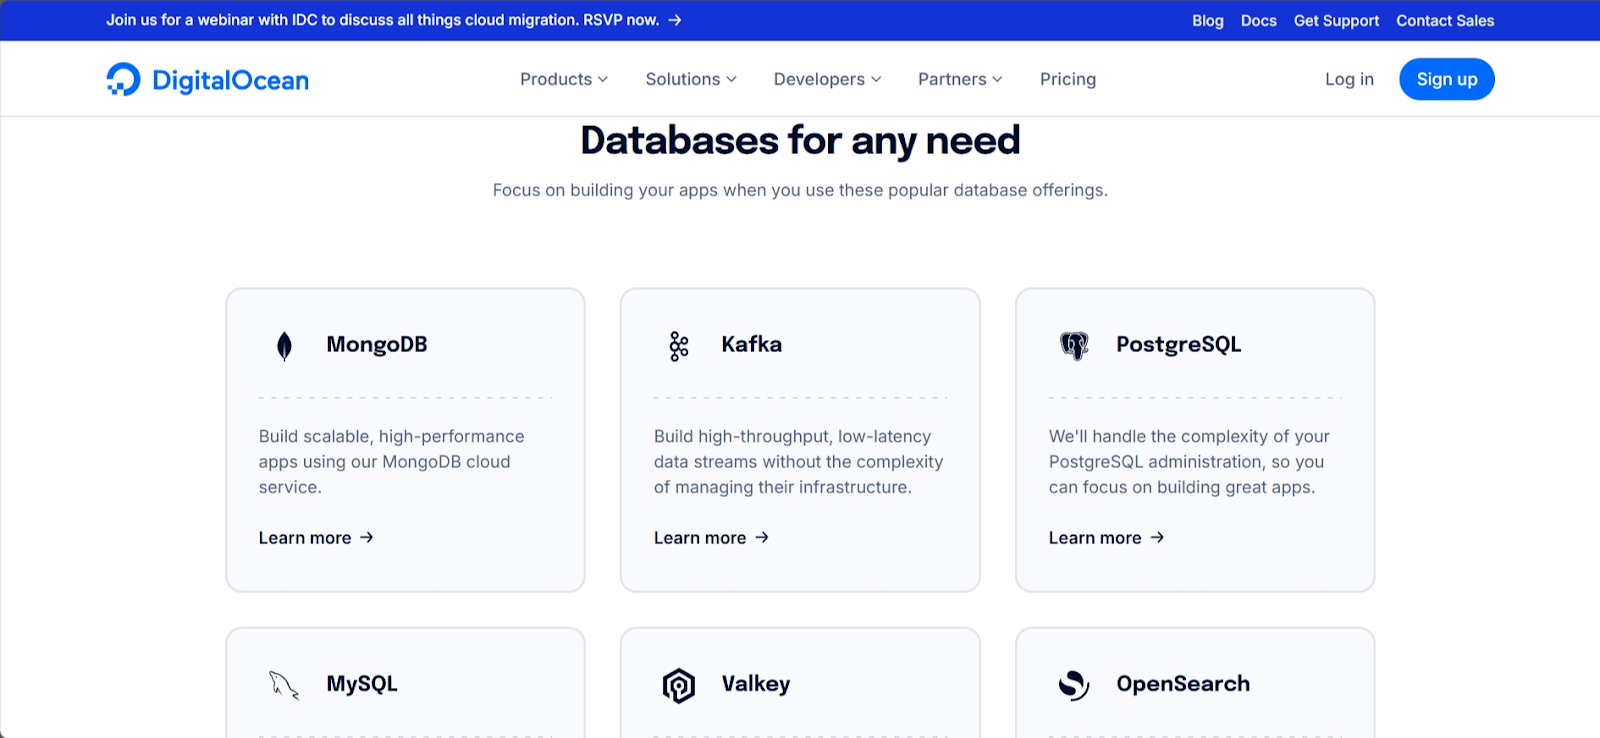Click the MySQL dolphin icon
Image resolution: width=1600 pixels, height=738 pixels.
(x=284, y=685)
